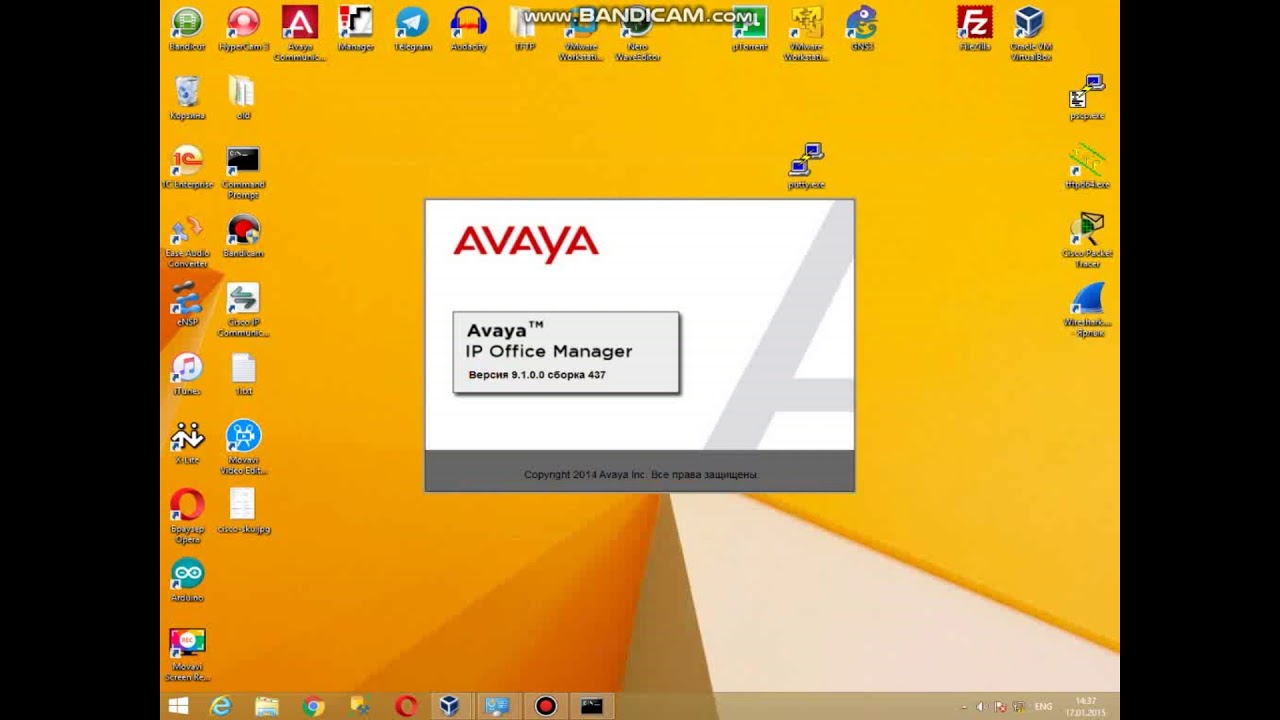The image size is (1280, 720).
Task: Select the Manager desktop shortcut
Action: point(355,29)
